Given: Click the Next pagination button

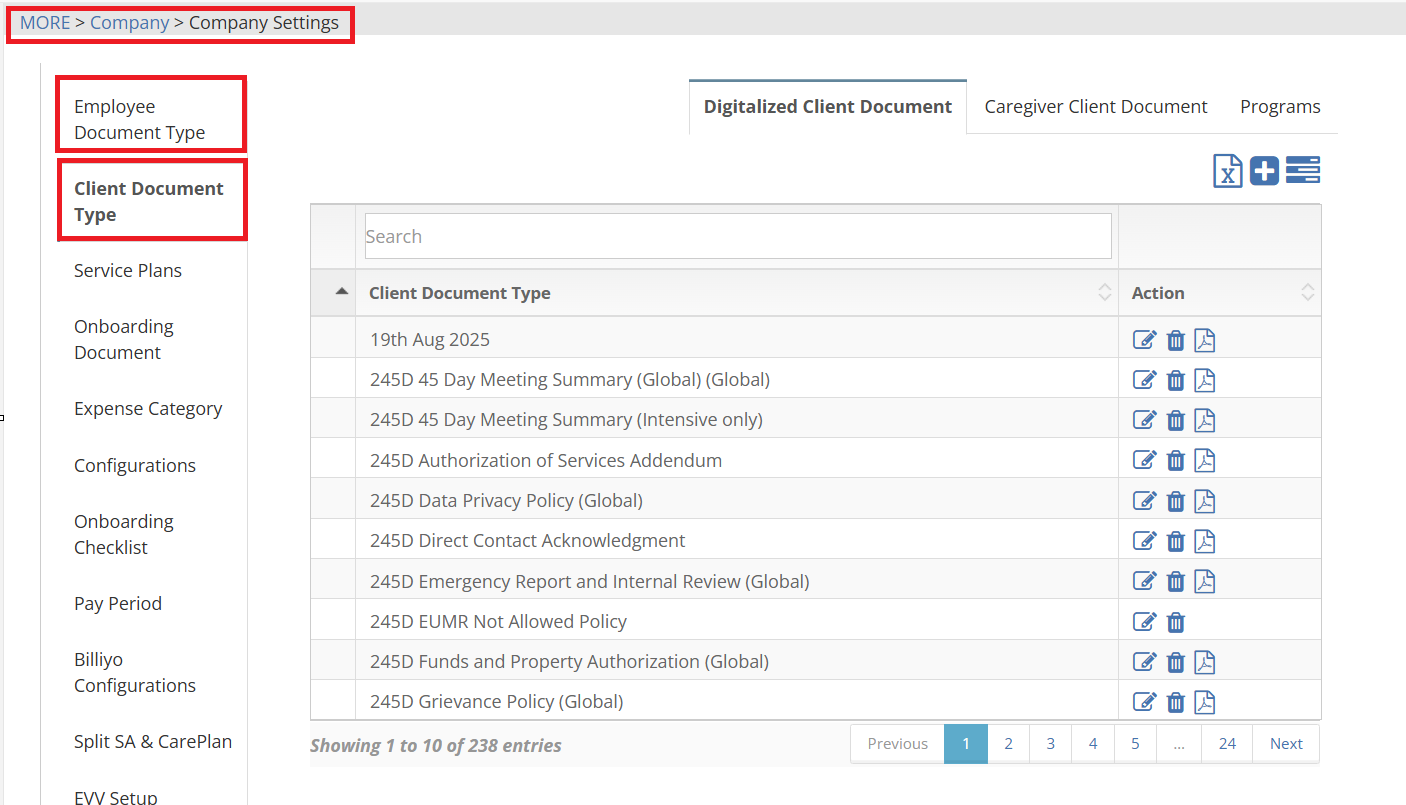Looking at the screenshot, I should click(x=1285, y=744).
